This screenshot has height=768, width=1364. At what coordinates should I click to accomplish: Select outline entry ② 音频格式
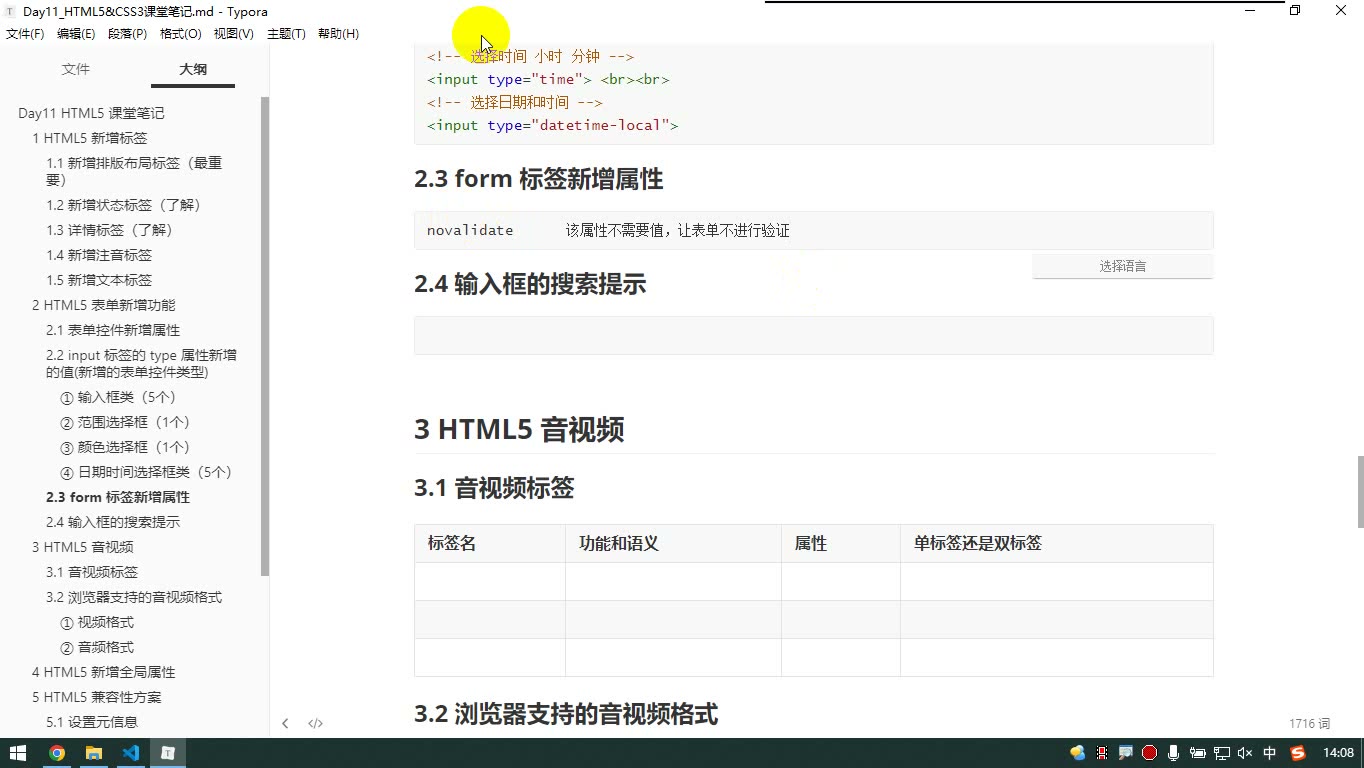click(97, 647)
